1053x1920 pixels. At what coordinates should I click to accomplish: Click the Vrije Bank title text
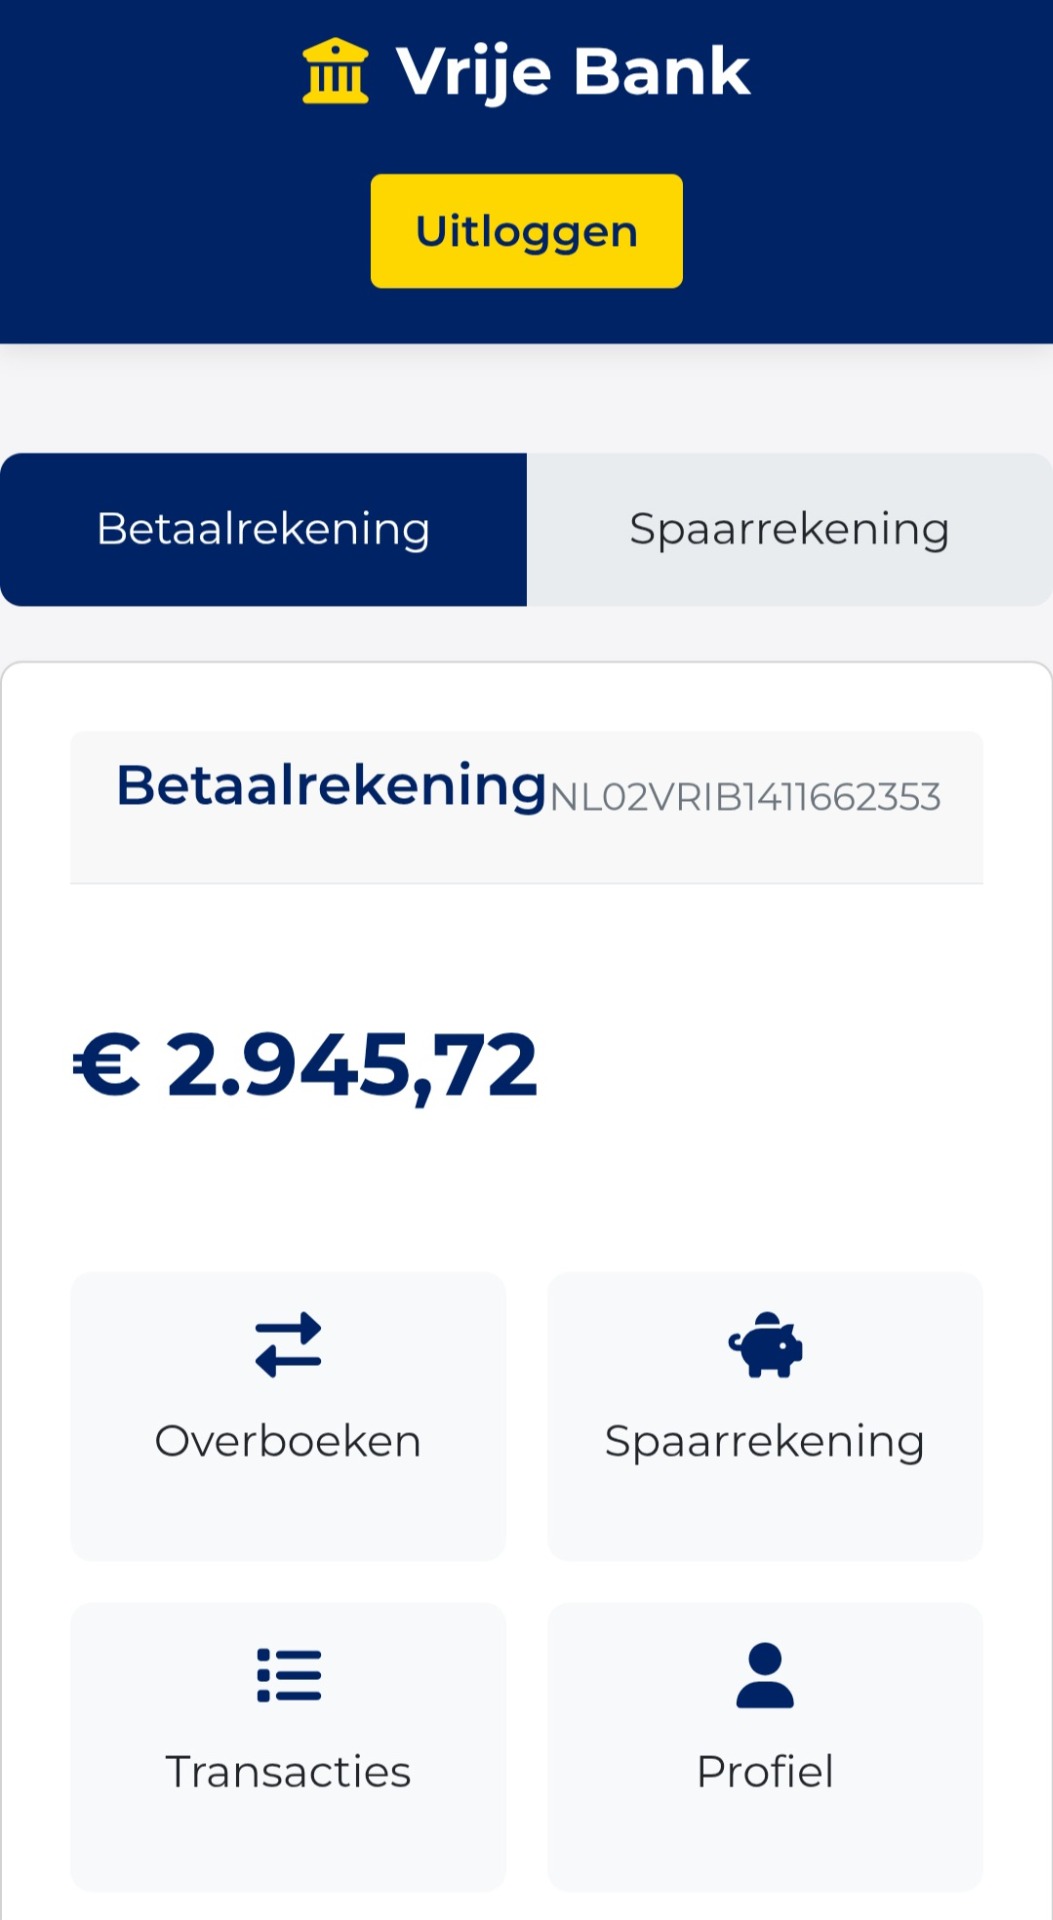(x=573, y=72)
